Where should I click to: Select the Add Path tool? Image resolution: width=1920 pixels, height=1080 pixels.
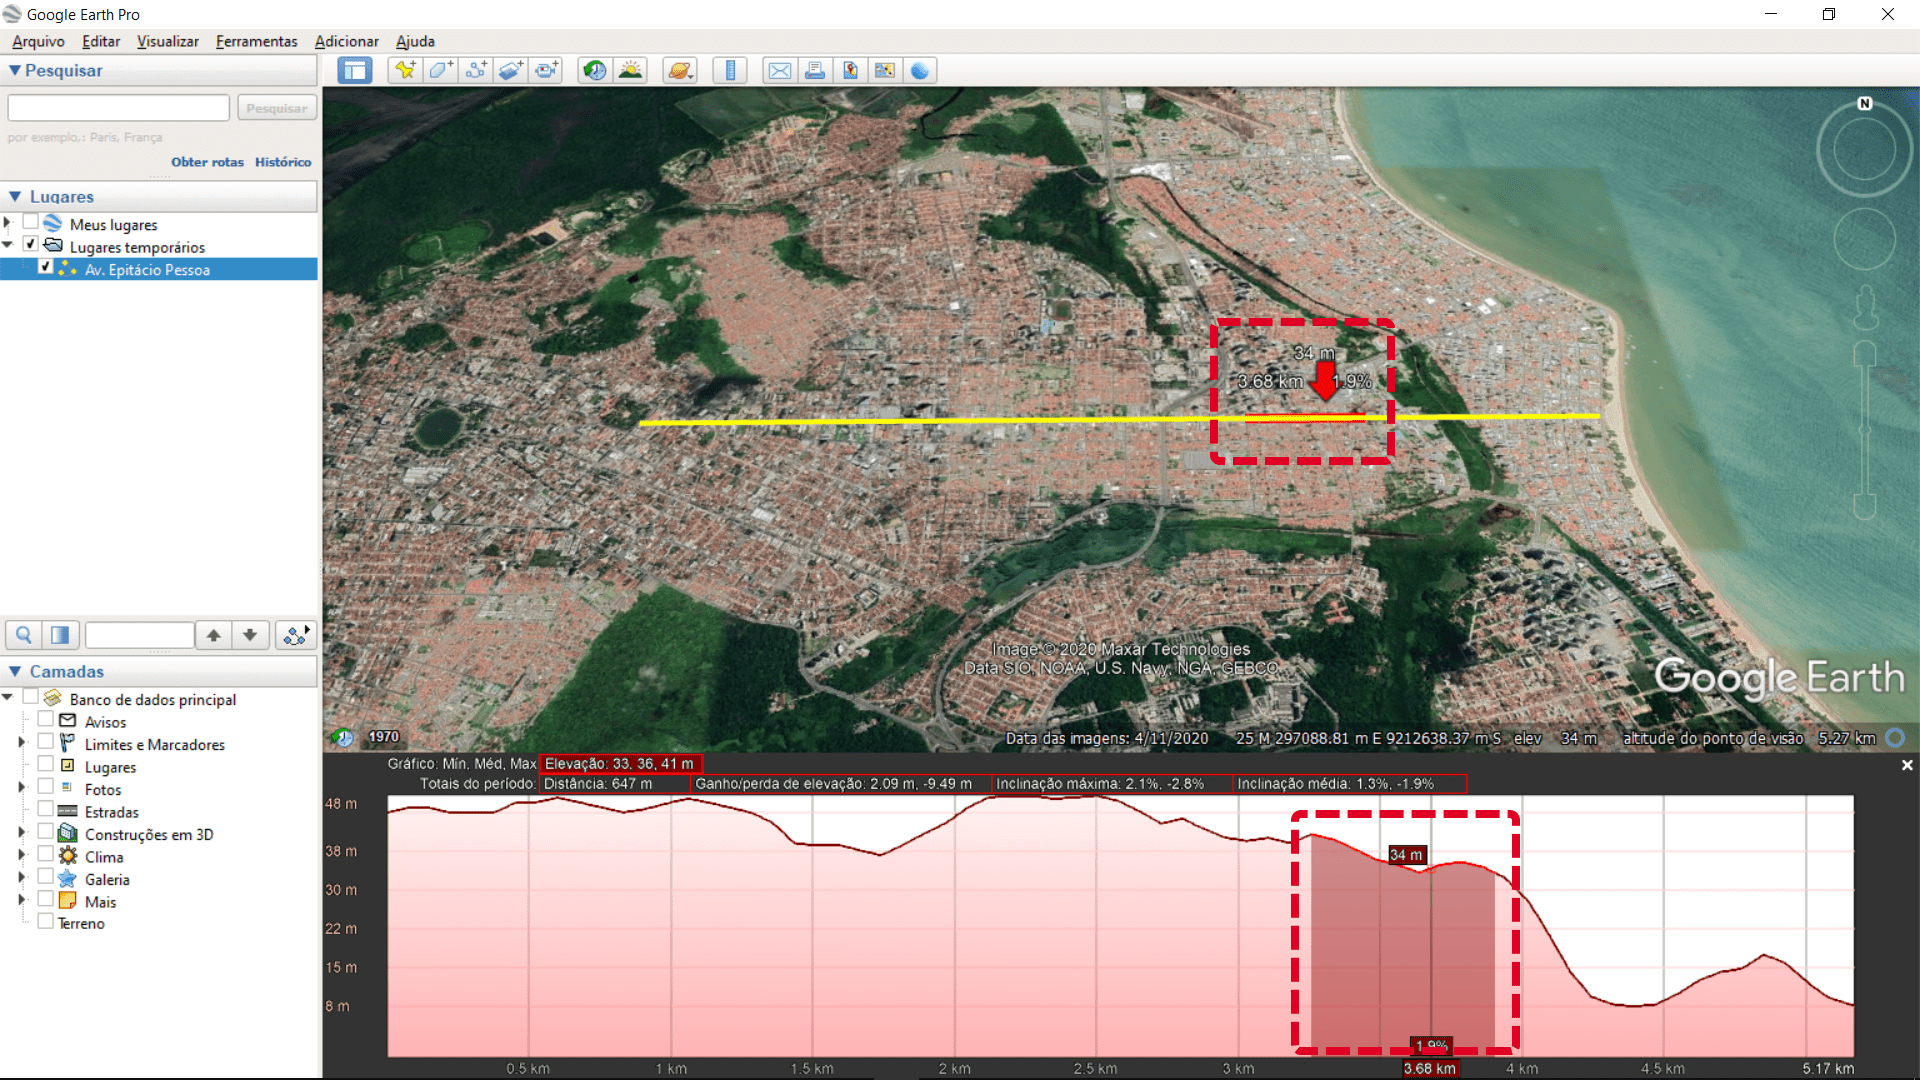pyautogui.click(x=476, y=70)
